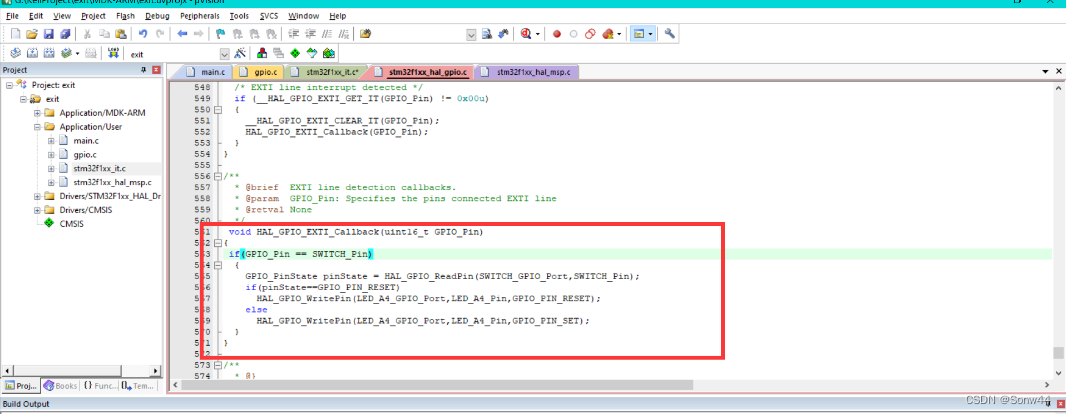The width and height of the screenshot is (1066, 414).
Task: Select stm32f1xx_it.c in the project tree
Action: pos(99,168)
